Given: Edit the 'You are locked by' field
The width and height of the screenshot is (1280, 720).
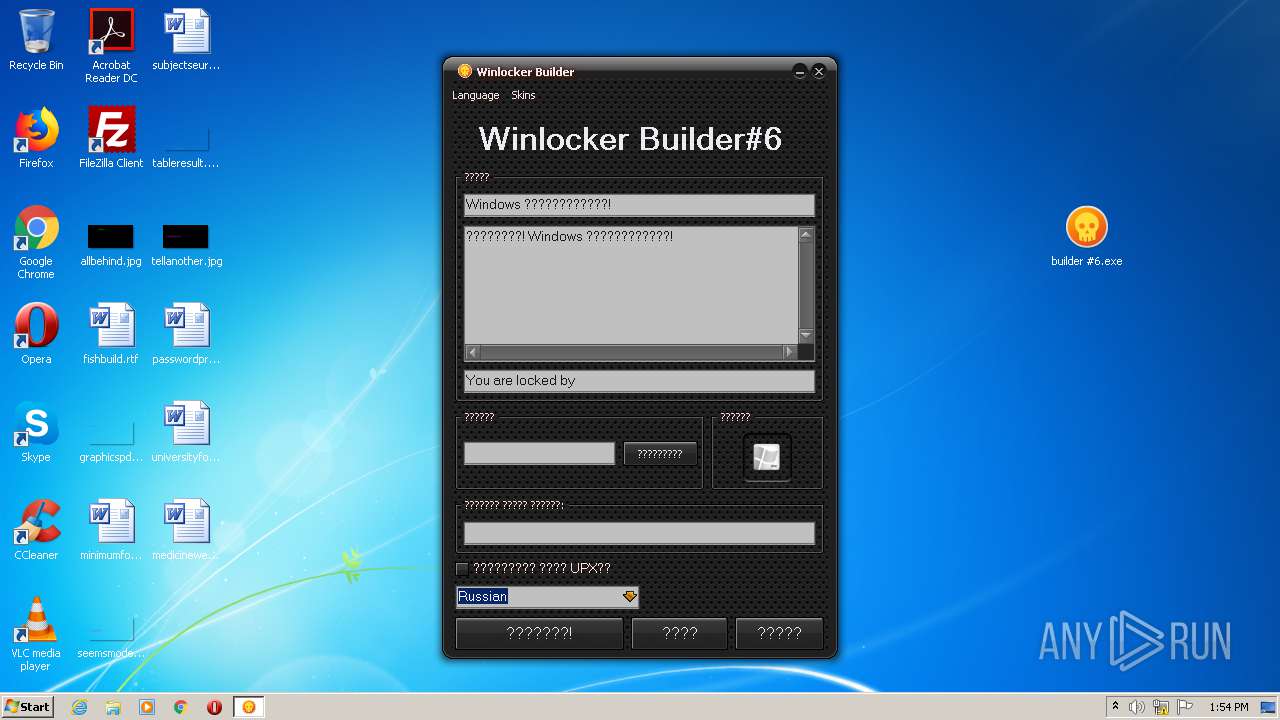Looking at the screenshot, I should [x=639, y=381].
